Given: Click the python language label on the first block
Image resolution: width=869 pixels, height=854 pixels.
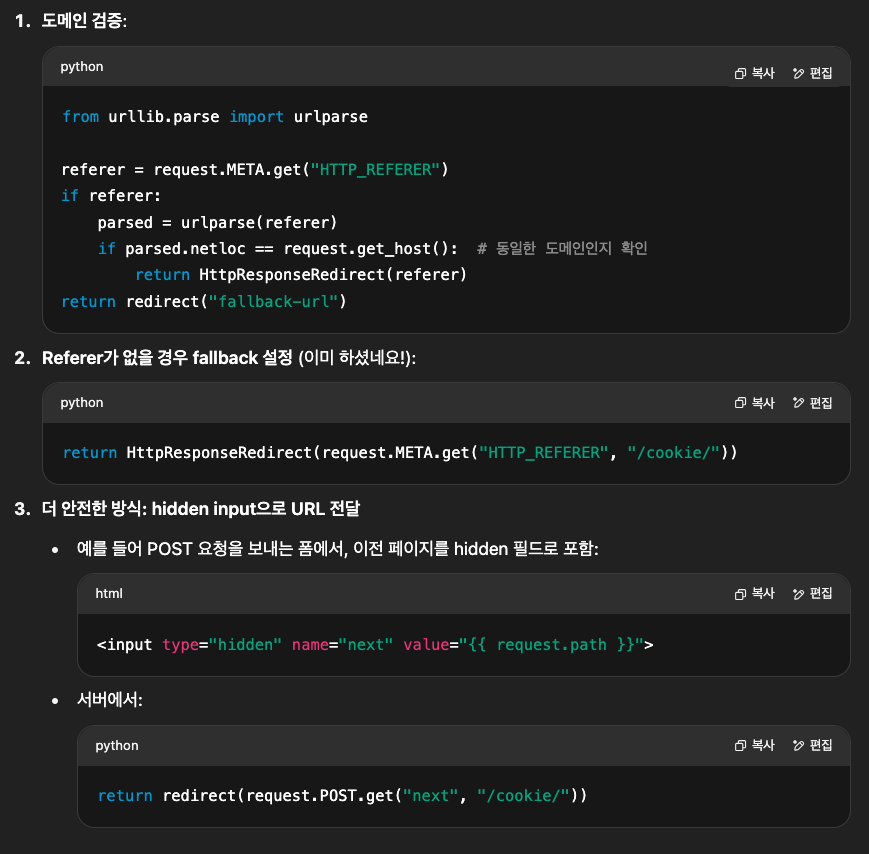Looking at the screenshot, I should coord(81,66).
